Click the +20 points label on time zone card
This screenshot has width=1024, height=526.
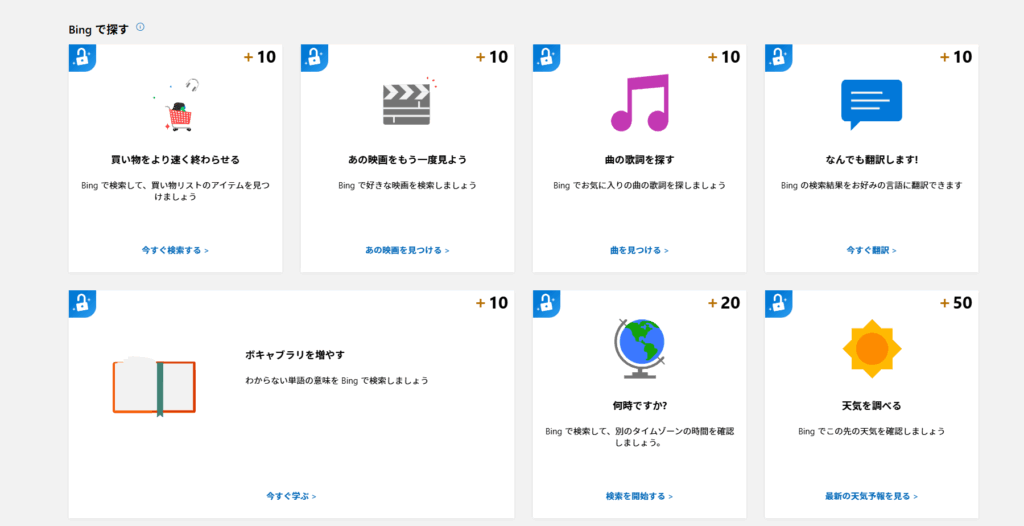point(724,303)
